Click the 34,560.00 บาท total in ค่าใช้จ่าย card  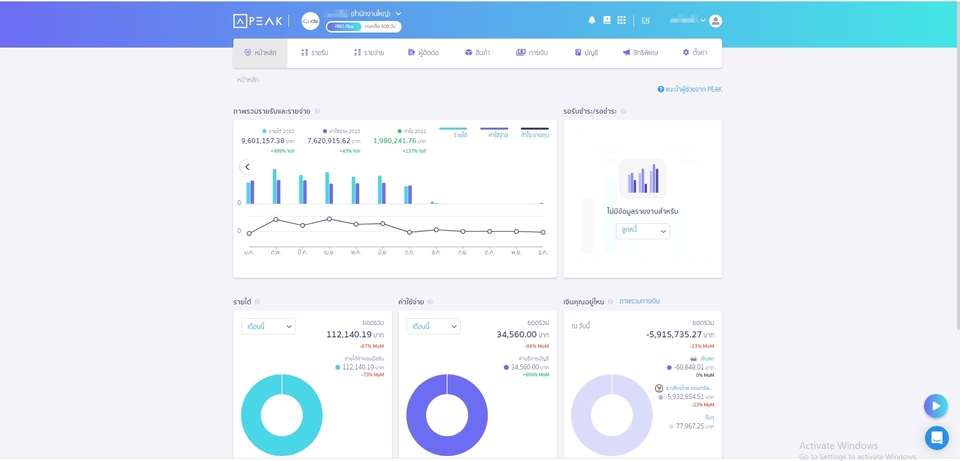point(523,335)
